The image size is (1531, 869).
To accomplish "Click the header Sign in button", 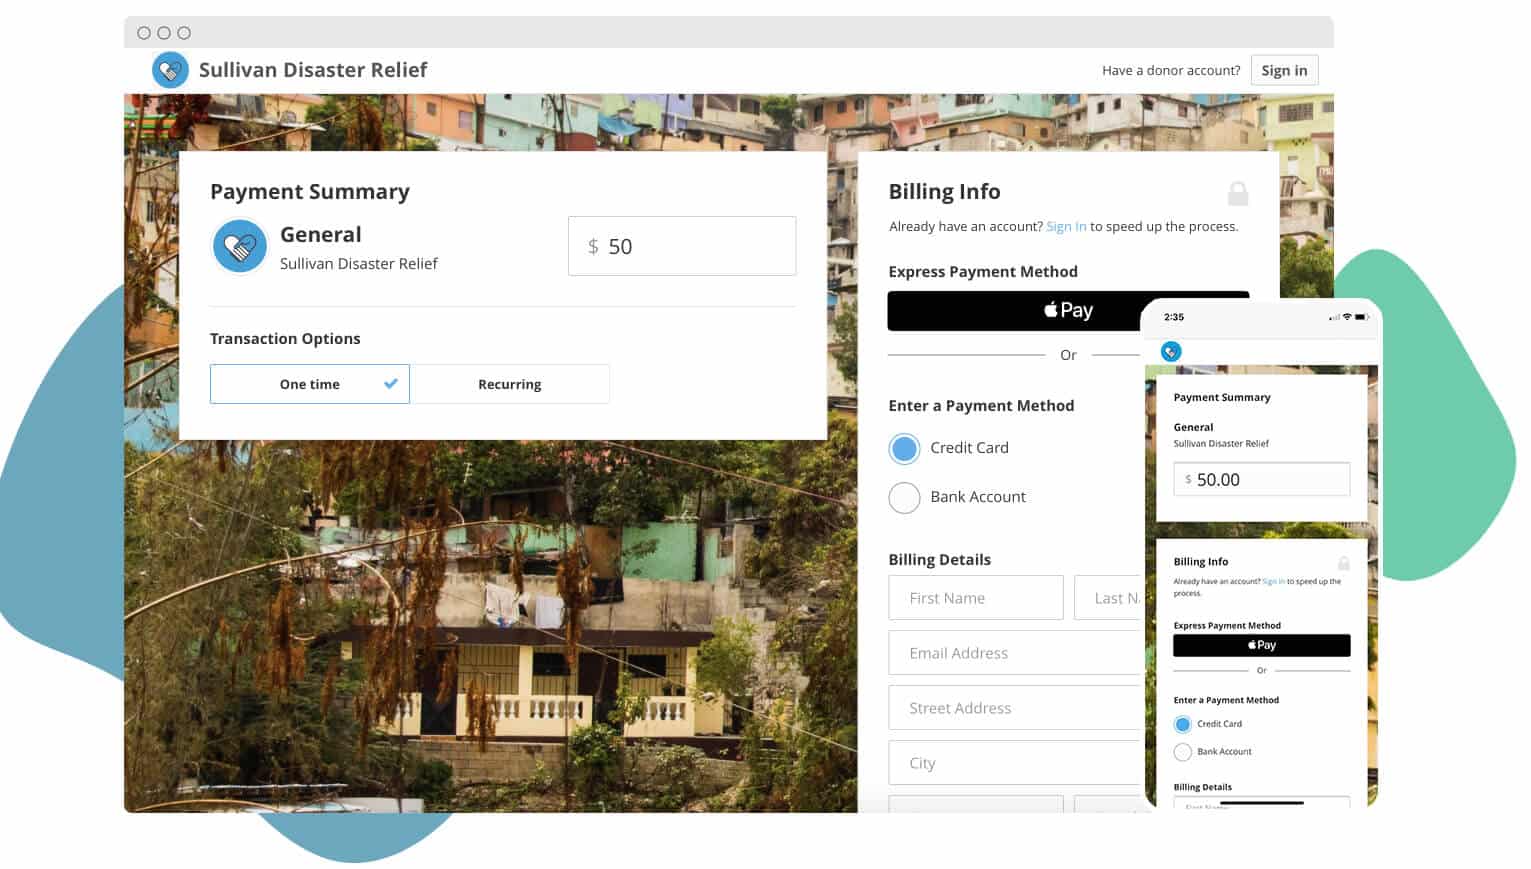I will coord(1284,70).
